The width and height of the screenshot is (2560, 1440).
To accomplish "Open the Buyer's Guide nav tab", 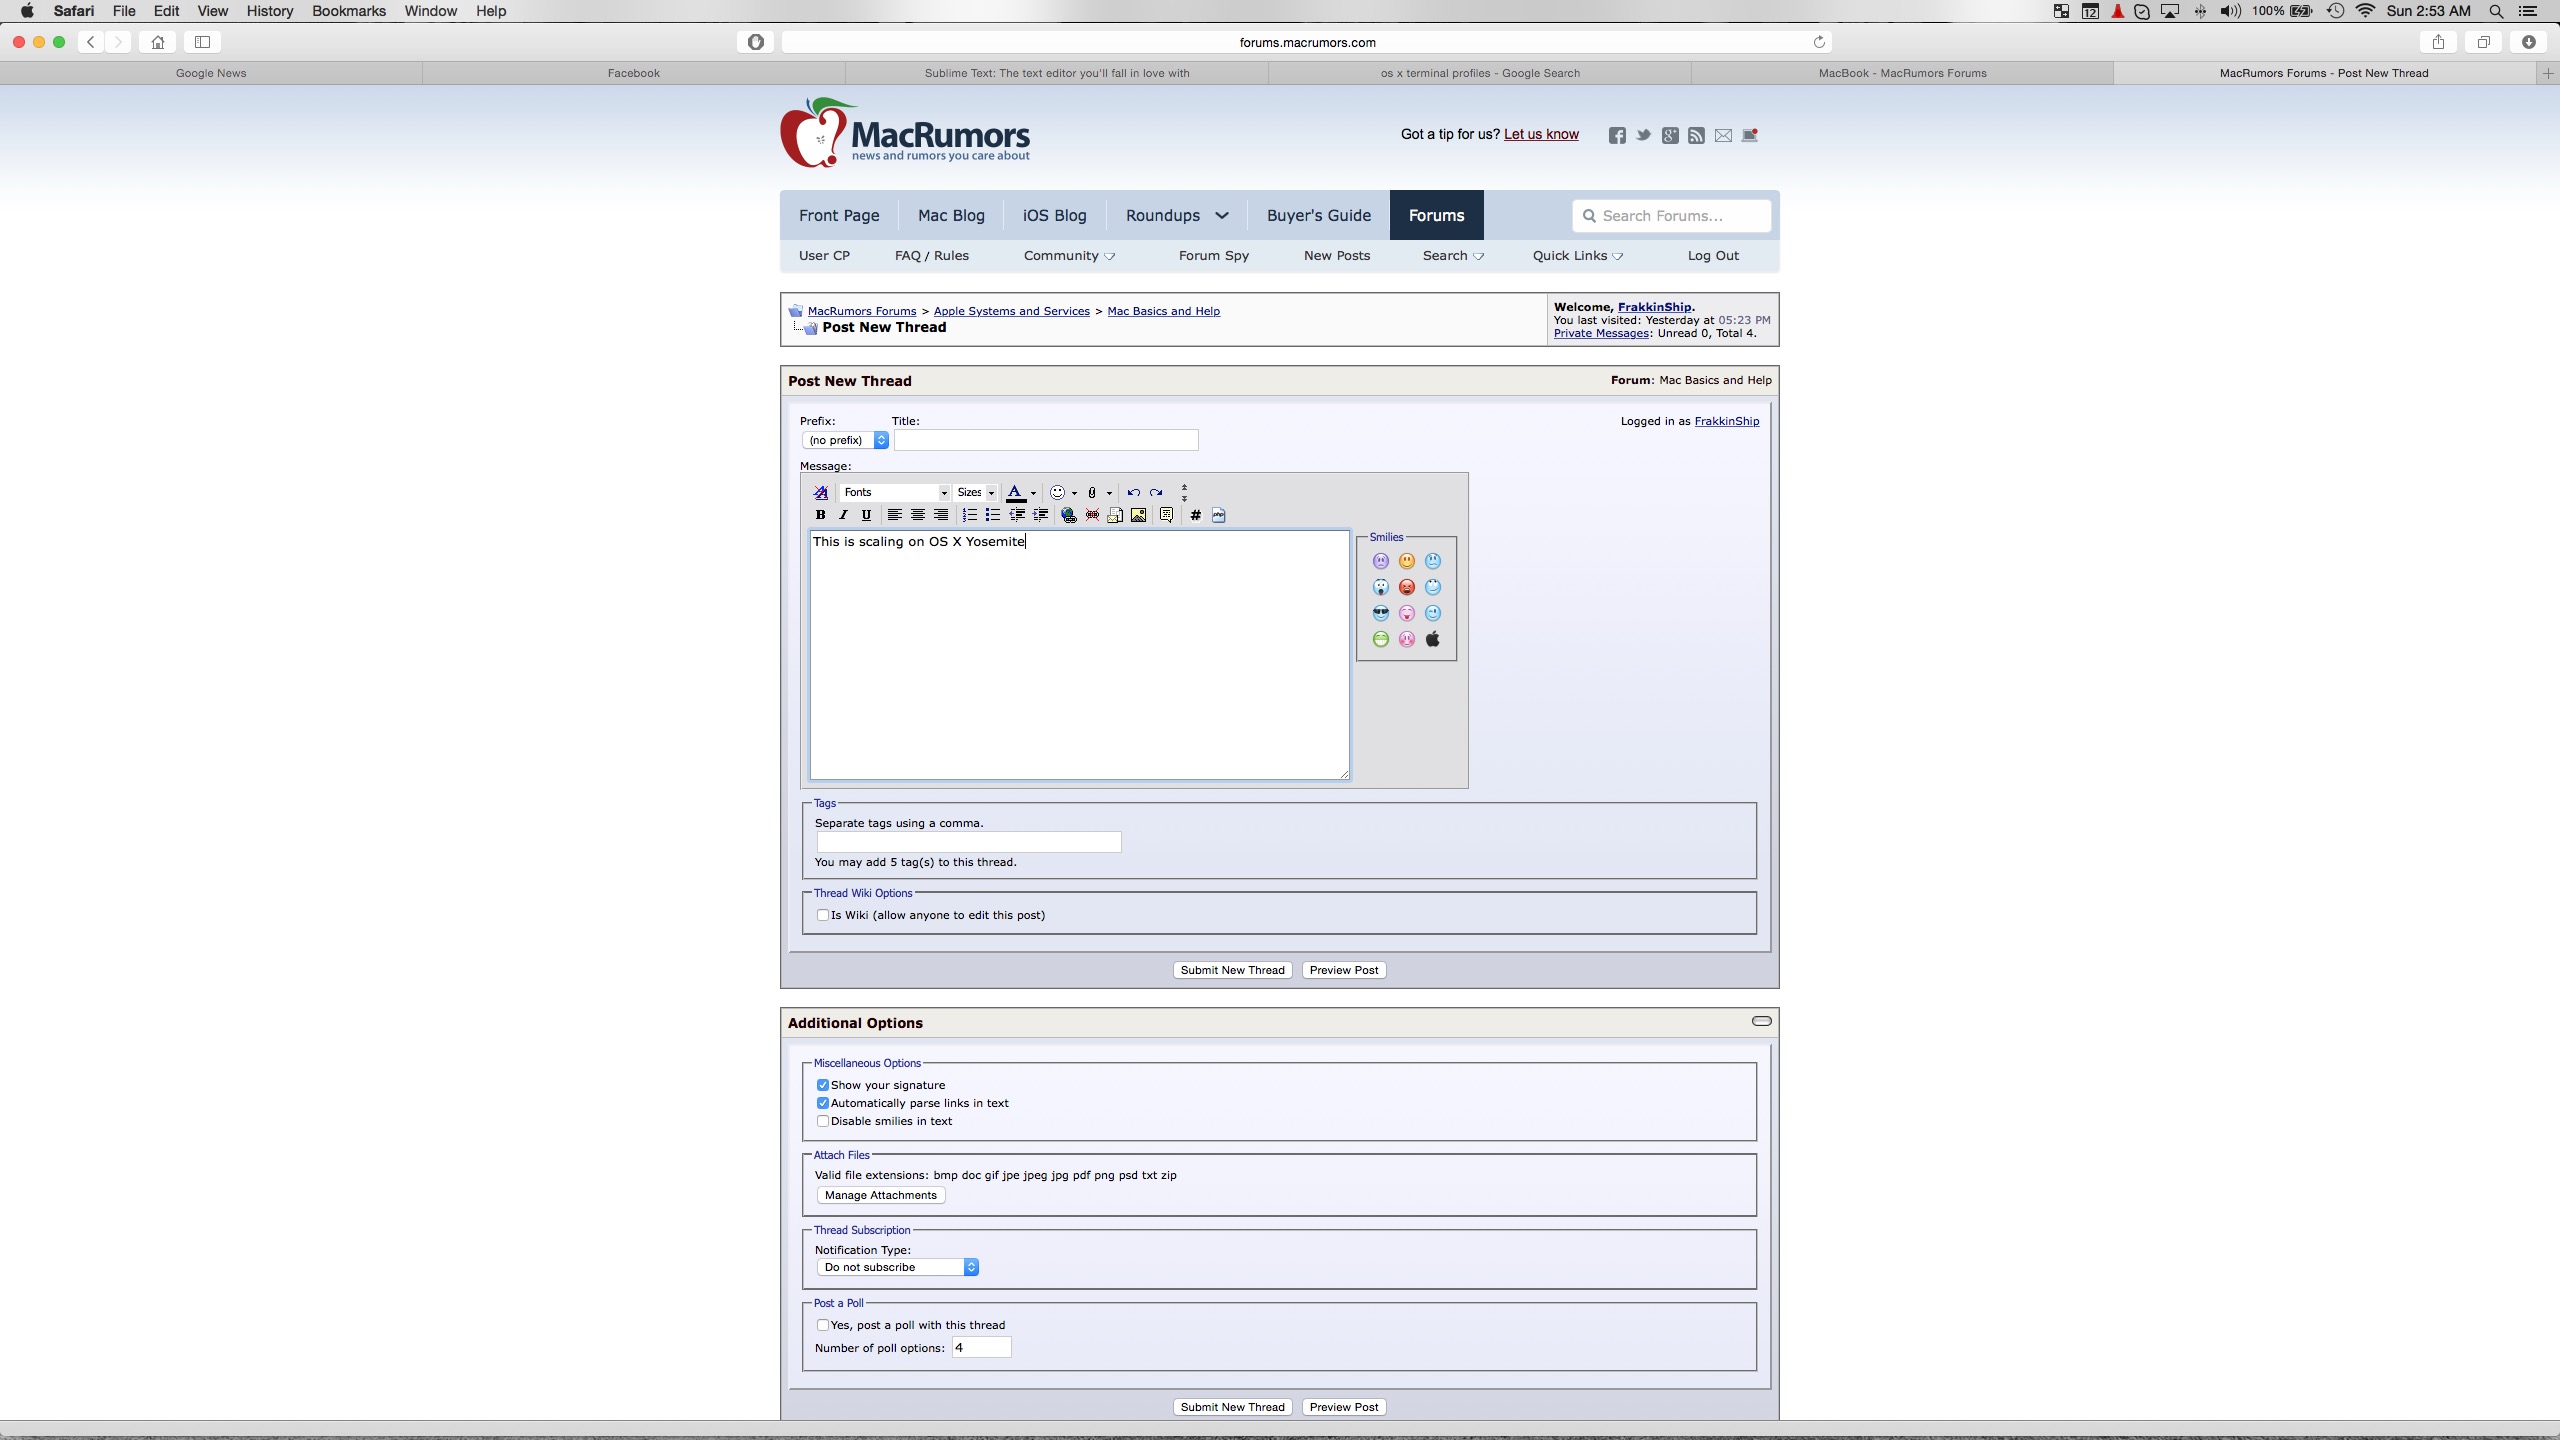I will (1319, 215).
